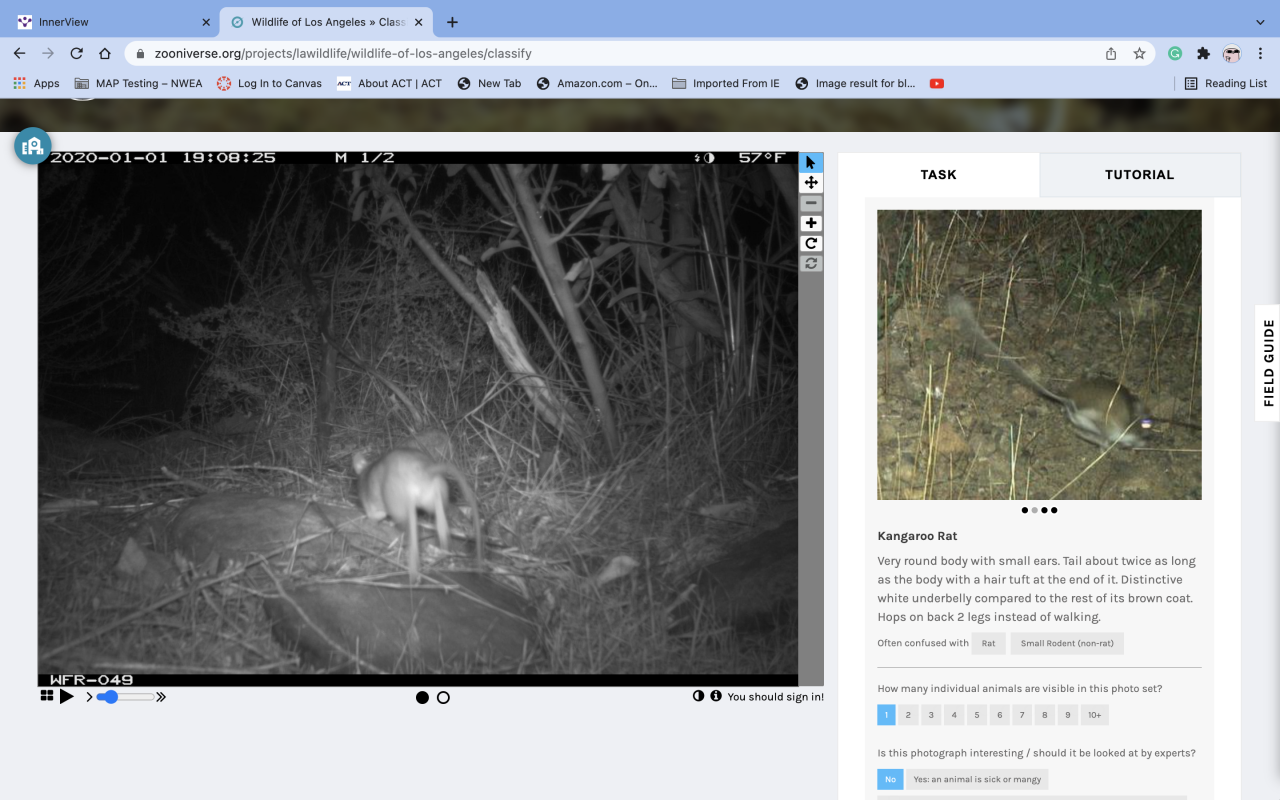The width and height of the screenshot is (1280, 800).
Task: Open the Imported From IE bookmark folder
Action: [x=725, y=83]
